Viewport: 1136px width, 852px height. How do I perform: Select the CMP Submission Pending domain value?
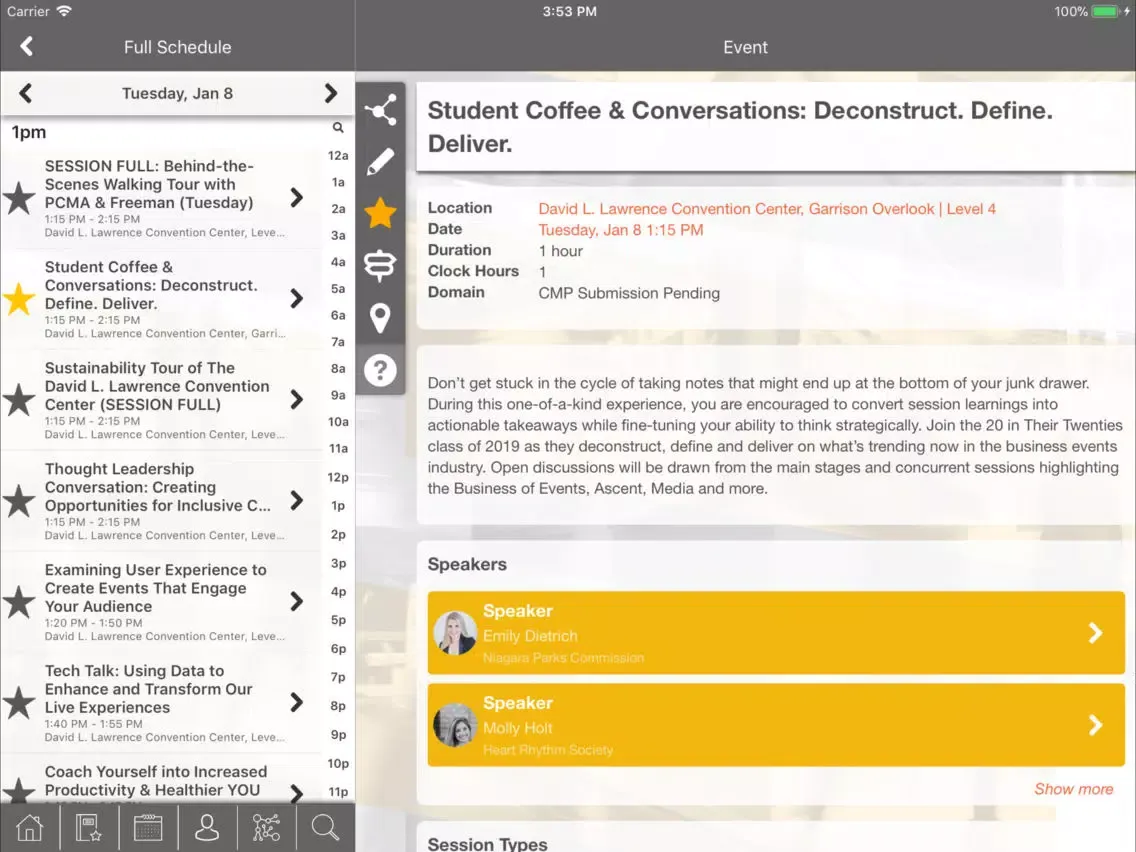(629, 293)
